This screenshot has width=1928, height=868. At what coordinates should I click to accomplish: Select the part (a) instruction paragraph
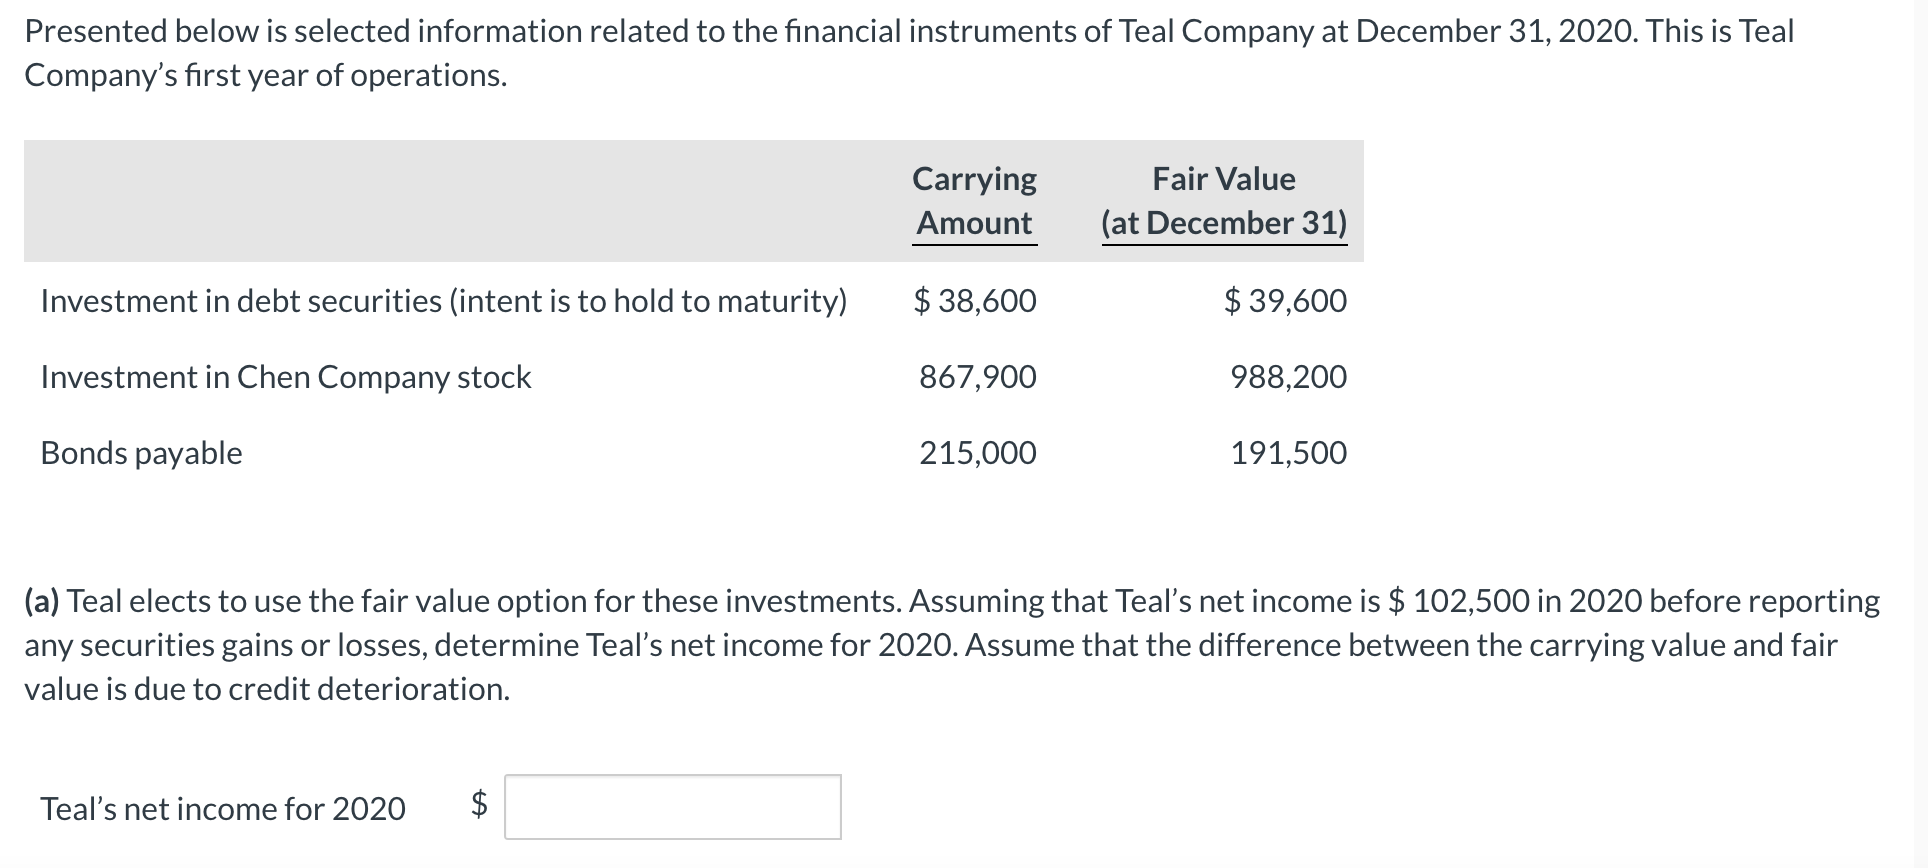[950, 644]
